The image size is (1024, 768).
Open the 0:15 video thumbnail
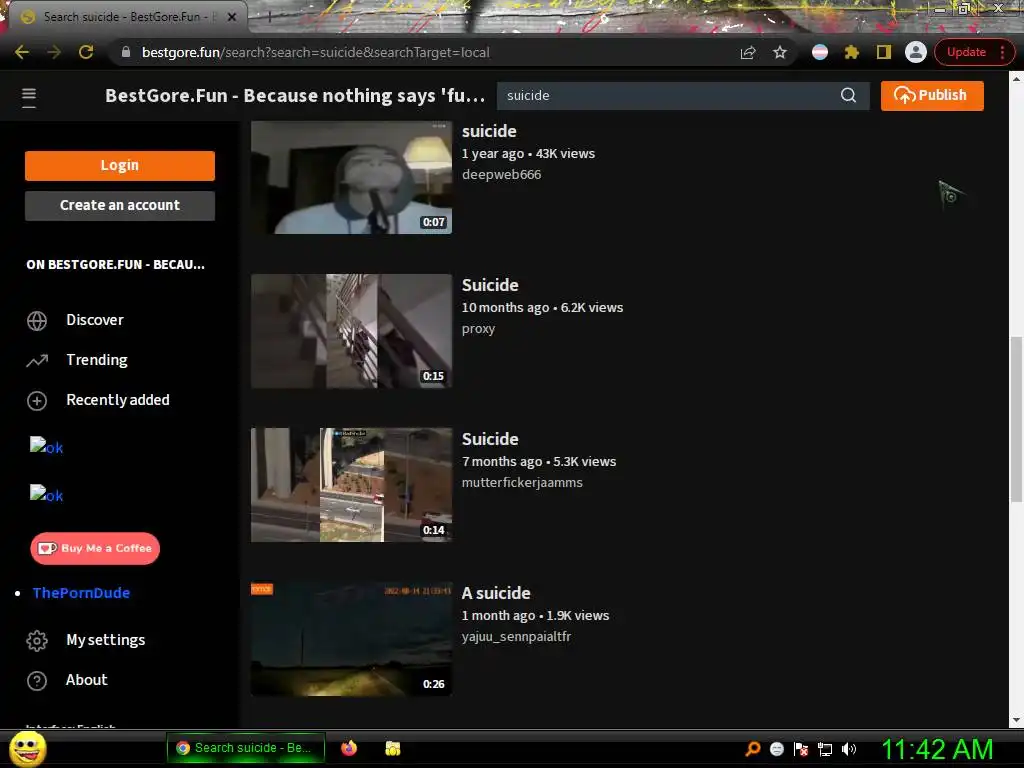pyautogui.click(x=351, y=331)
